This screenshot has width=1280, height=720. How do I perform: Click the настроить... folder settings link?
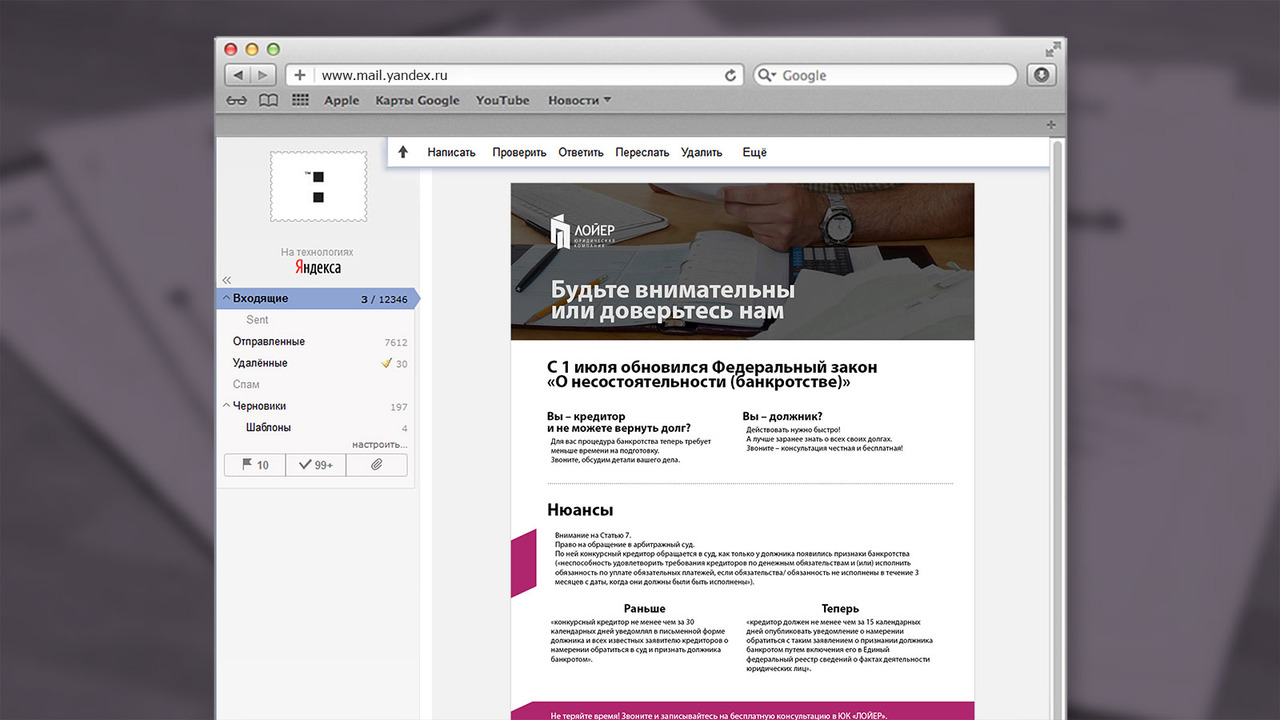[379, 444]
